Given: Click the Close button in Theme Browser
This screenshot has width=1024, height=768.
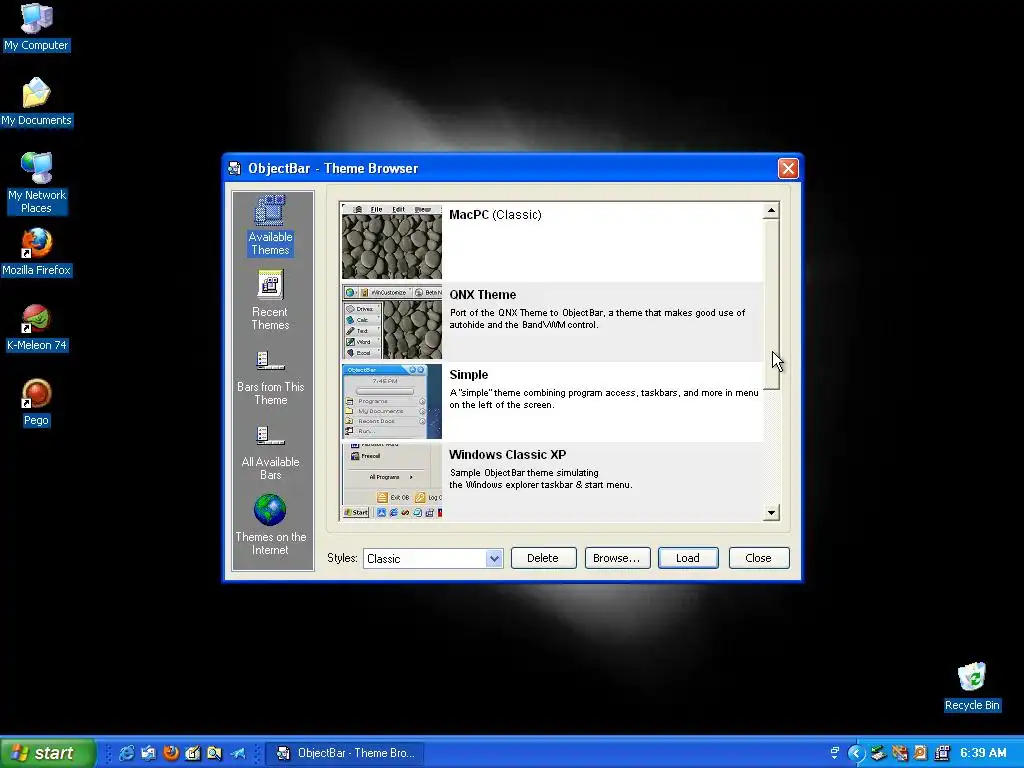Looking at the screenshot, I should (x=759, y=558).
